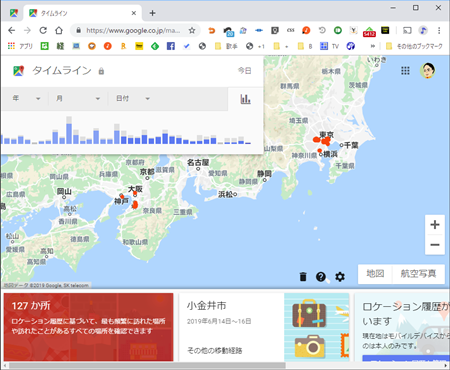Open the help question mark icon
The image size is (450, 370).
click(321, 277)
